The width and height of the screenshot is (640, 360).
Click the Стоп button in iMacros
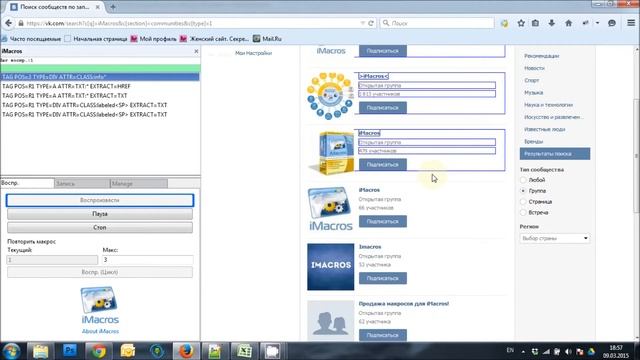click(x=100, y=227)
